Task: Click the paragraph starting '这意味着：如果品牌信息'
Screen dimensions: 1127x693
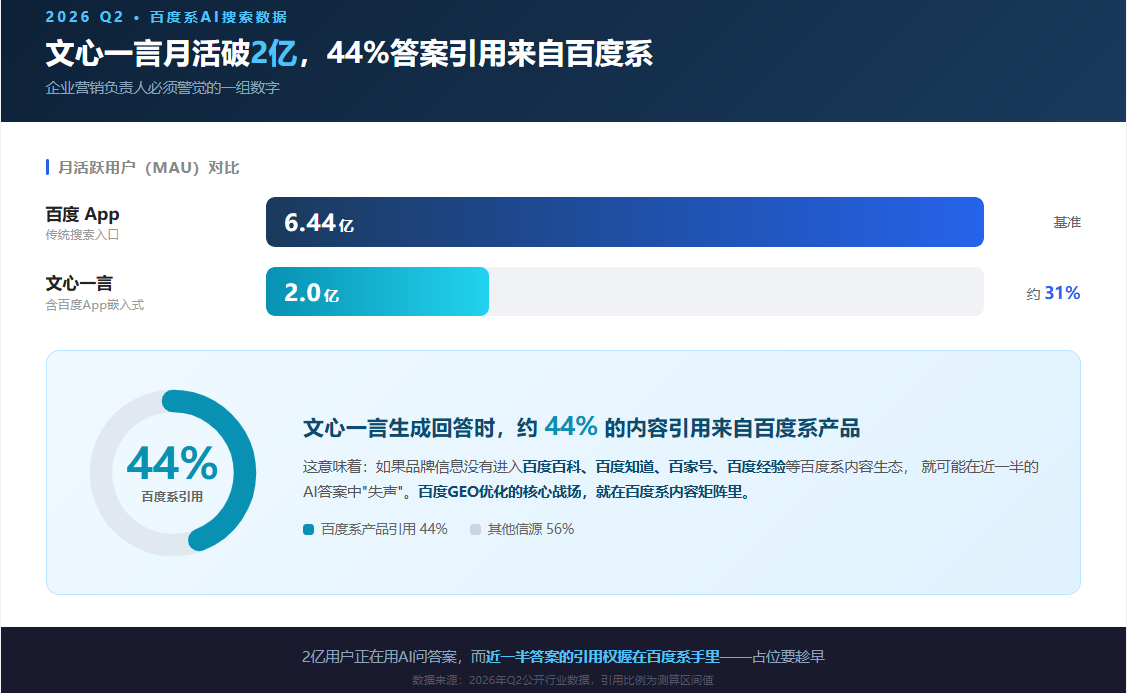Action: [671, 479]
